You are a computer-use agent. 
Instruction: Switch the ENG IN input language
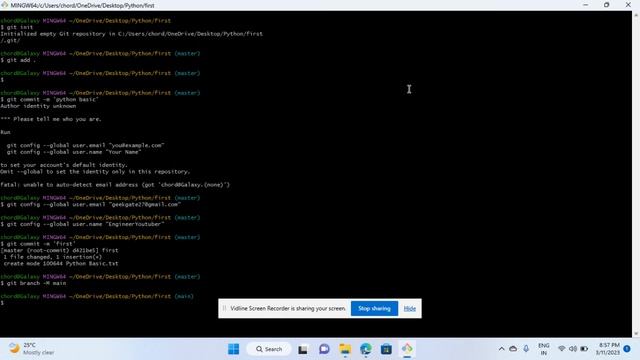pos(544,349)
